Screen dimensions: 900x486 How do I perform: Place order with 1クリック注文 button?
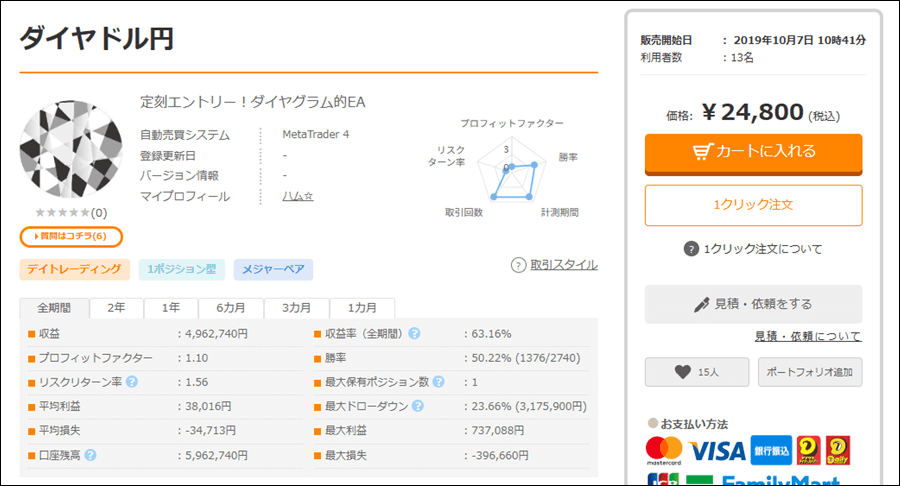point(753,205)
